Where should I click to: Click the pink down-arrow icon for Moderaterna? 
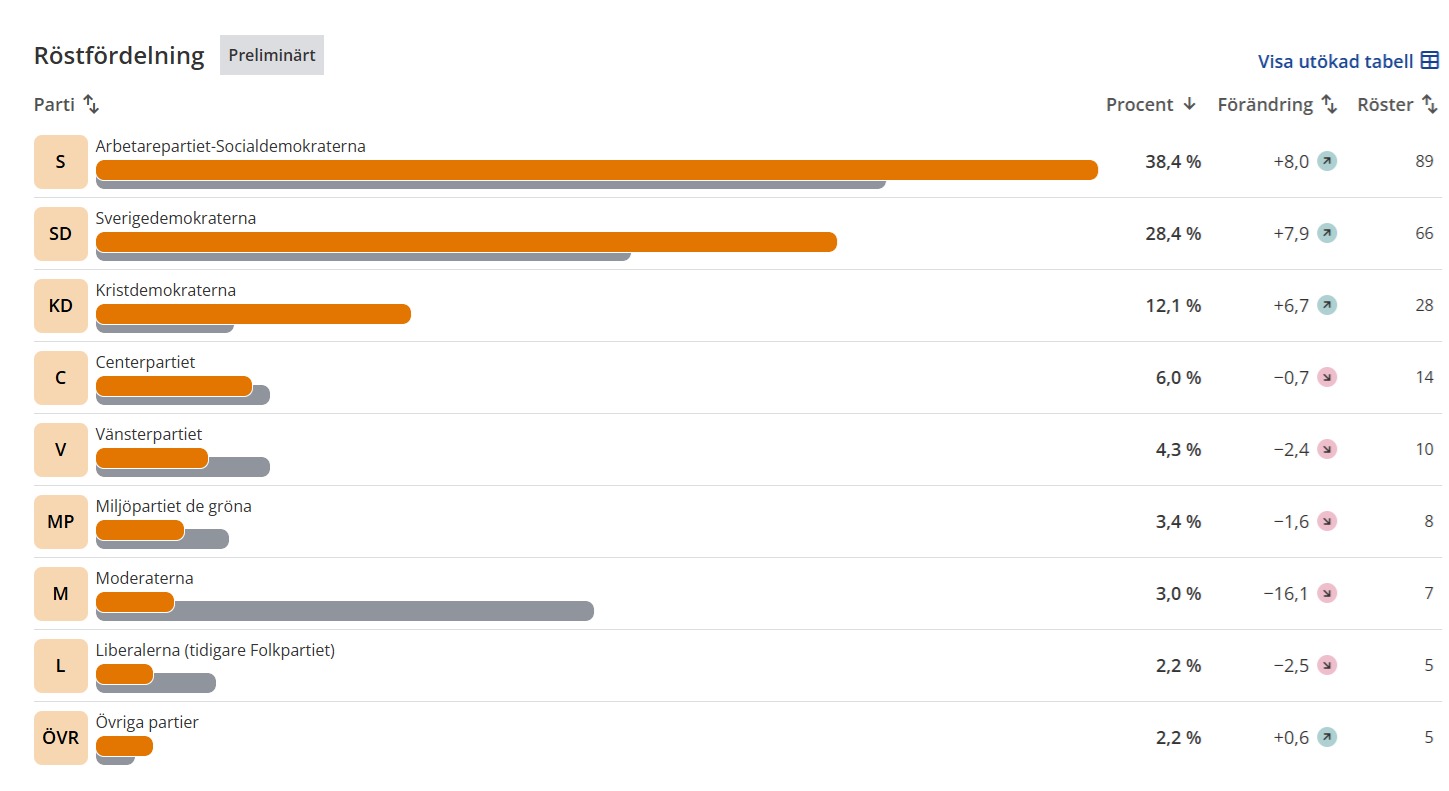tap(1327, 593)
